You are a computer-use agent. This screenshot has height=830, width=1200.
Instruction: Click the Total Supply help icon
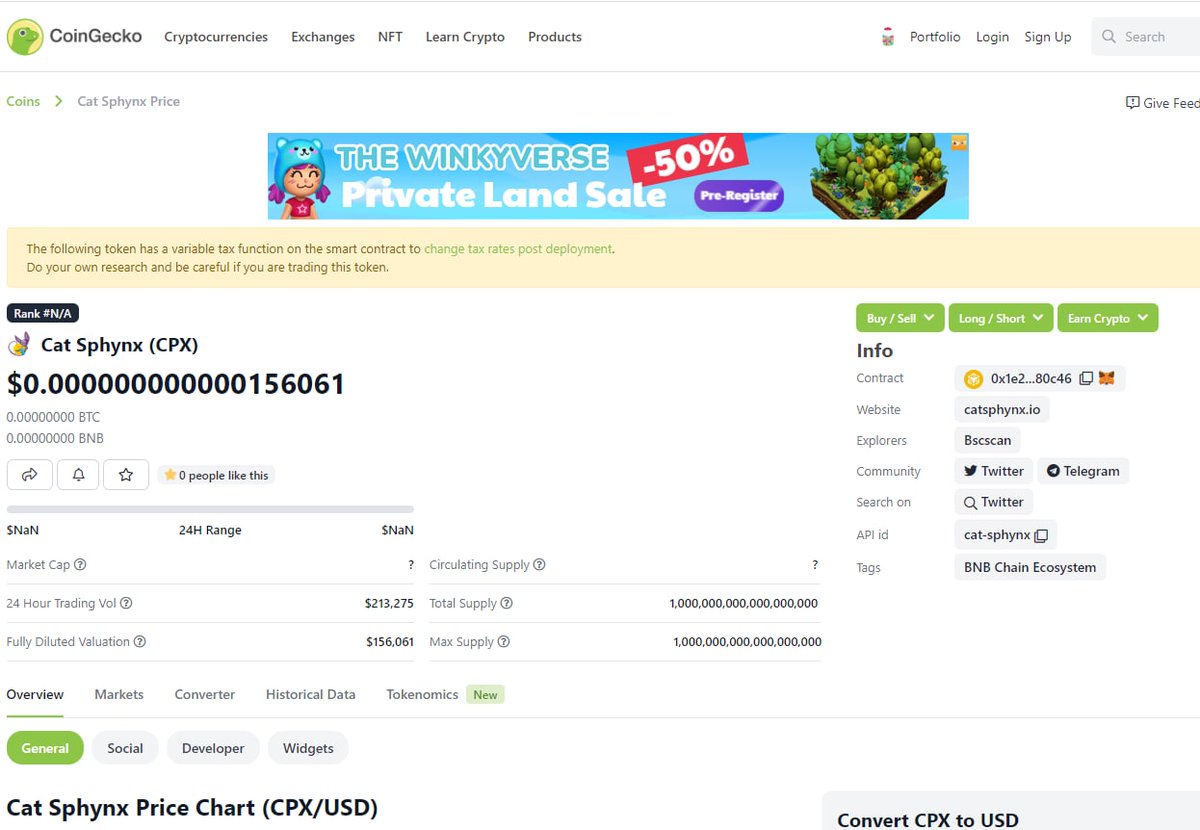click(x=506, y=603)
